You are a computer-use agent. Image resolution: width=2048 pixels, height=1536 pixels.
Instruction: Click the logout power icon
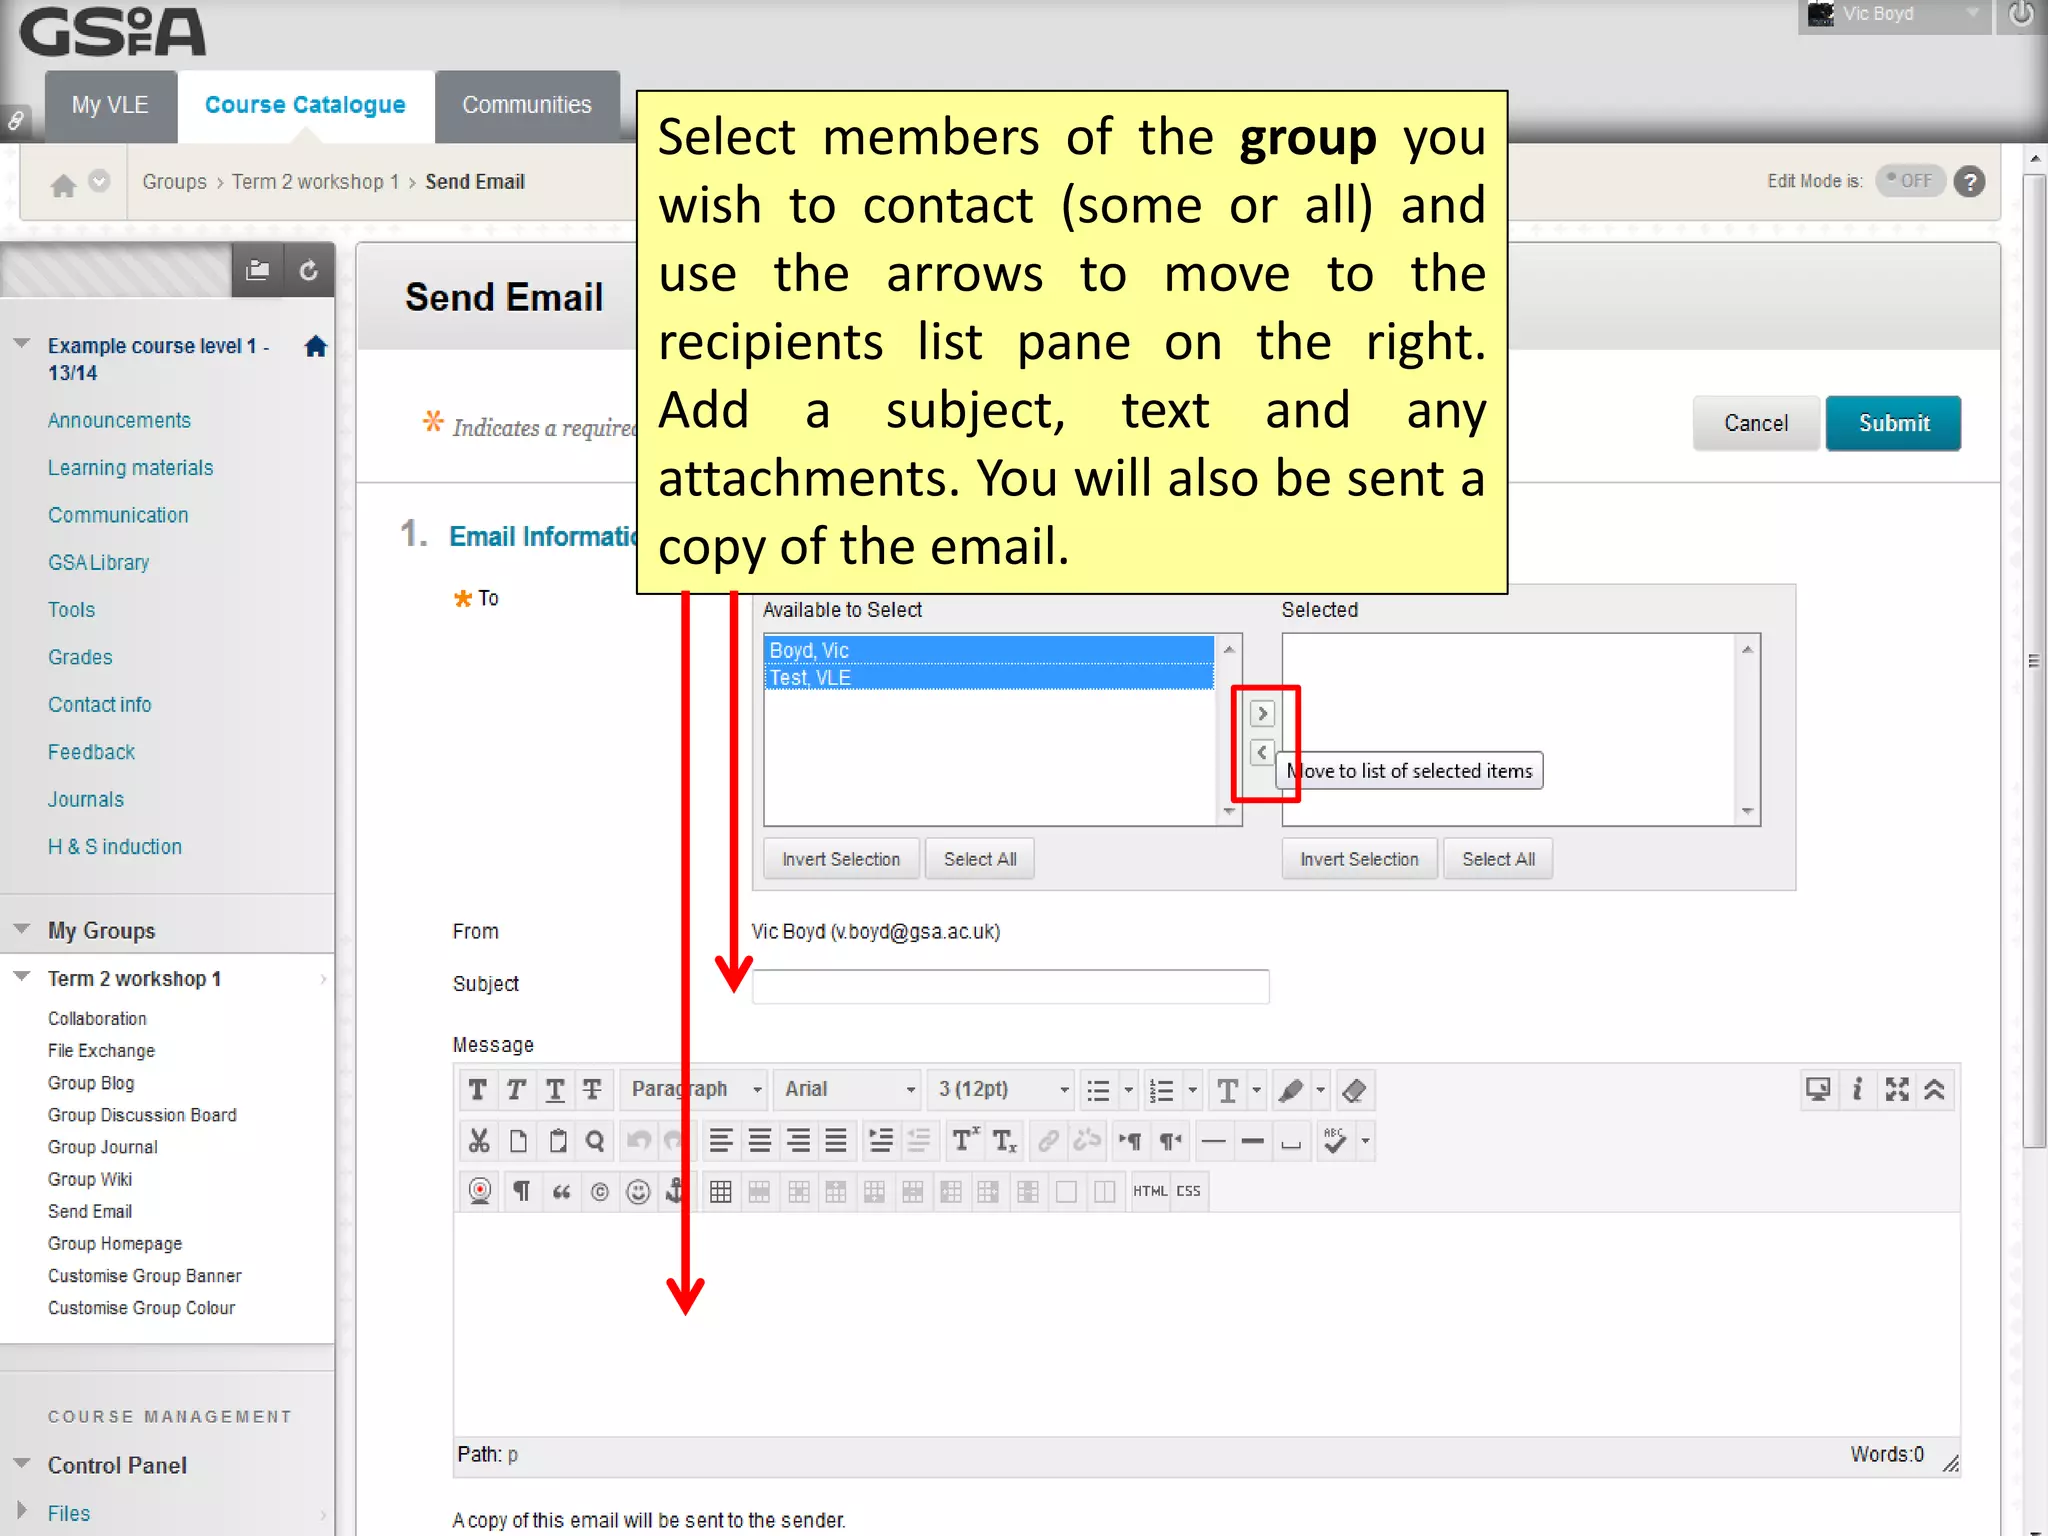coord(2021,15)
